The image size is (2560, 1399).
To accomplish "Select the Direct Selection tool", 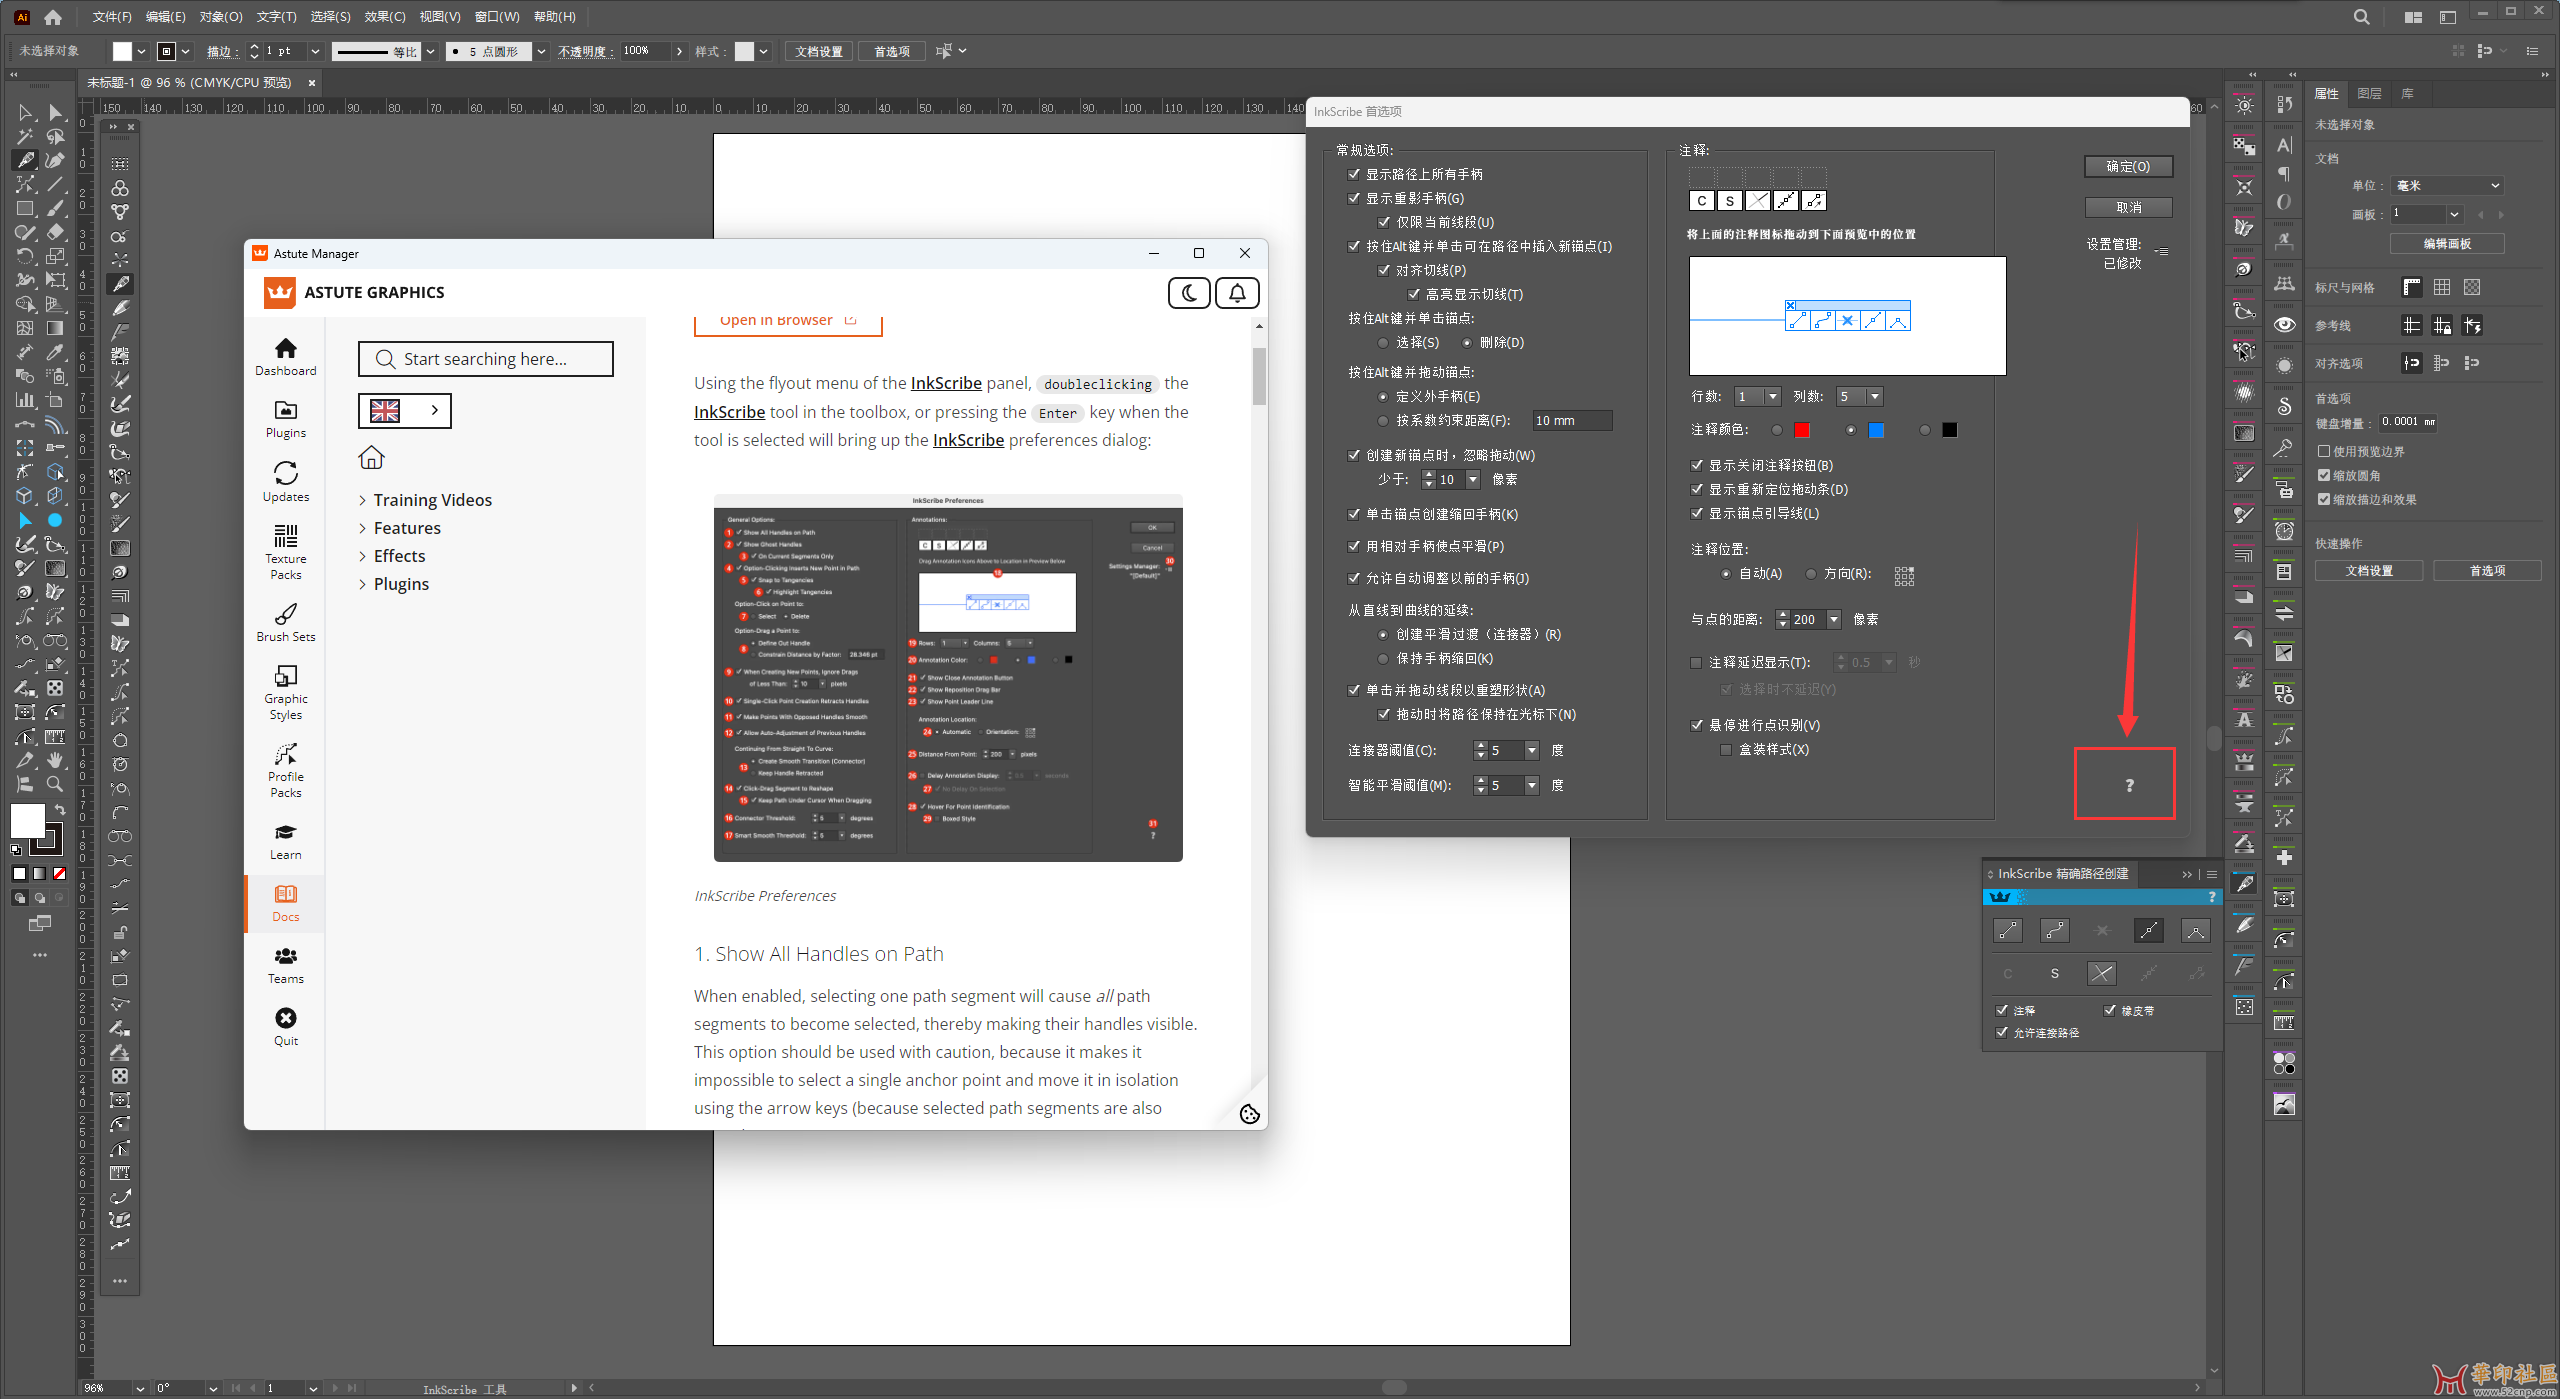I will pos(55,112).
